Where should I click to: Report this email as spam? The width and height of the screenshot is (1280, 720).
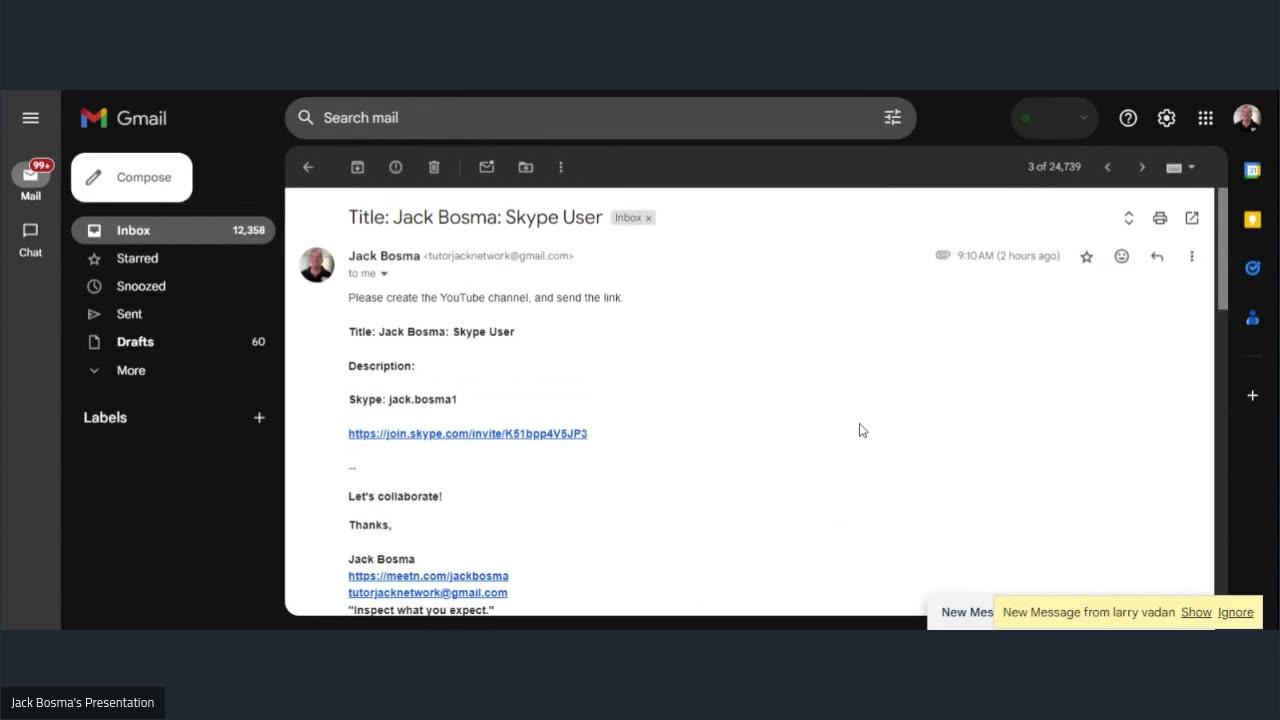point(396,167)
